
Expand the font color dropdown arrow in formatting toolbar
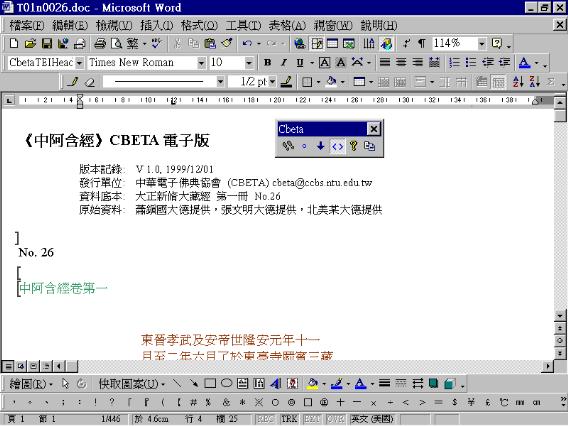[x=536, y=63]
